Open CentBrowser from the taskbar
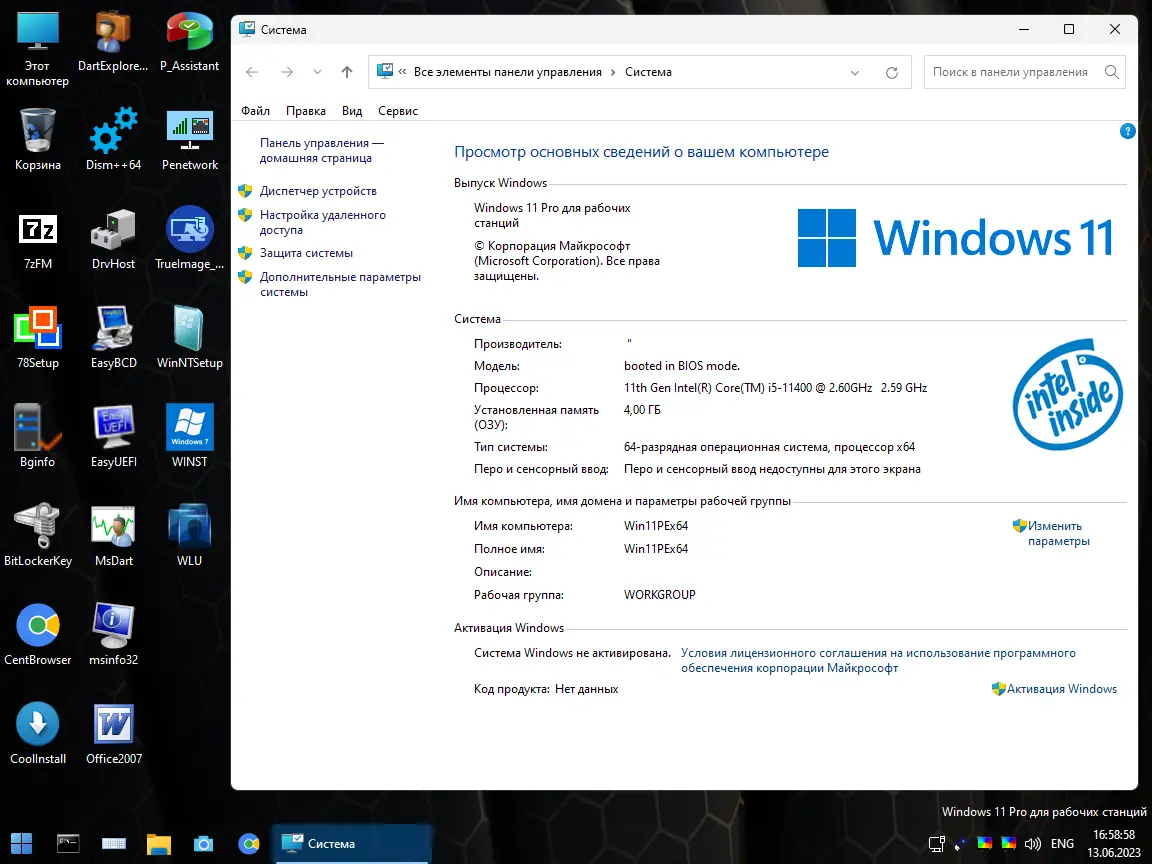1152x864 pixels. 249,843
